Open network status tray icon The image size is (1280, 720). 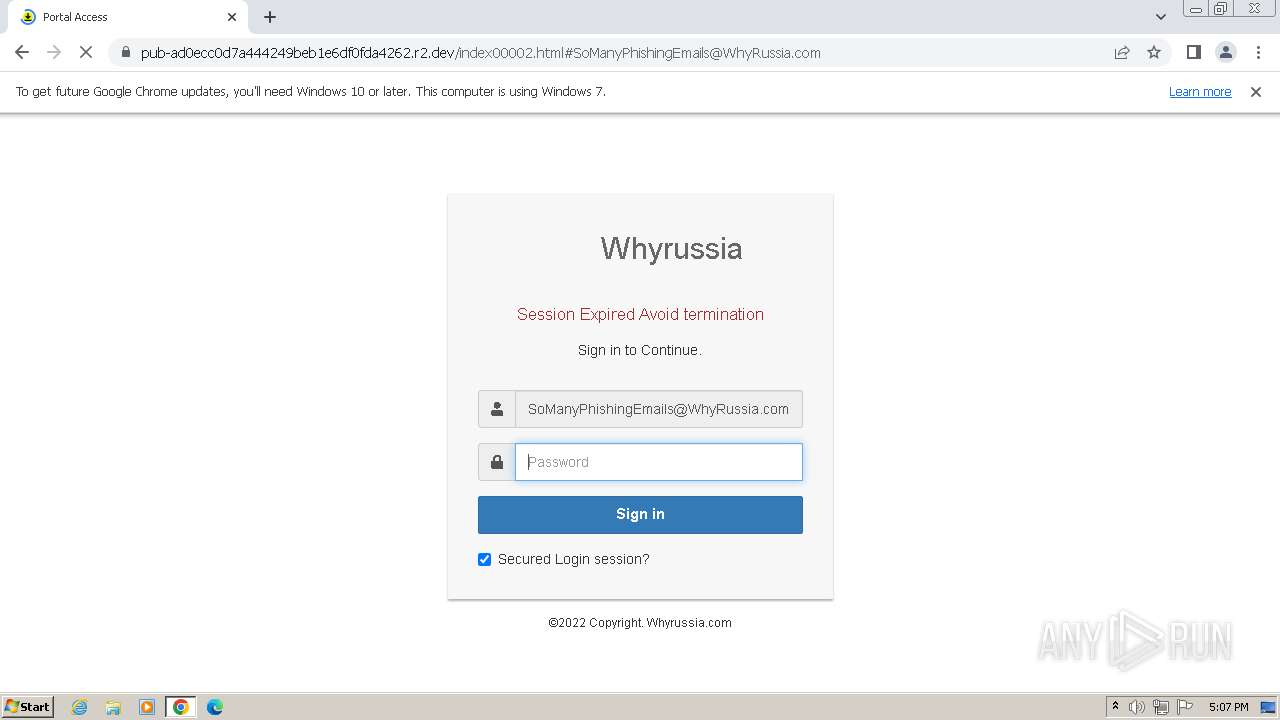coord(1161,707)
